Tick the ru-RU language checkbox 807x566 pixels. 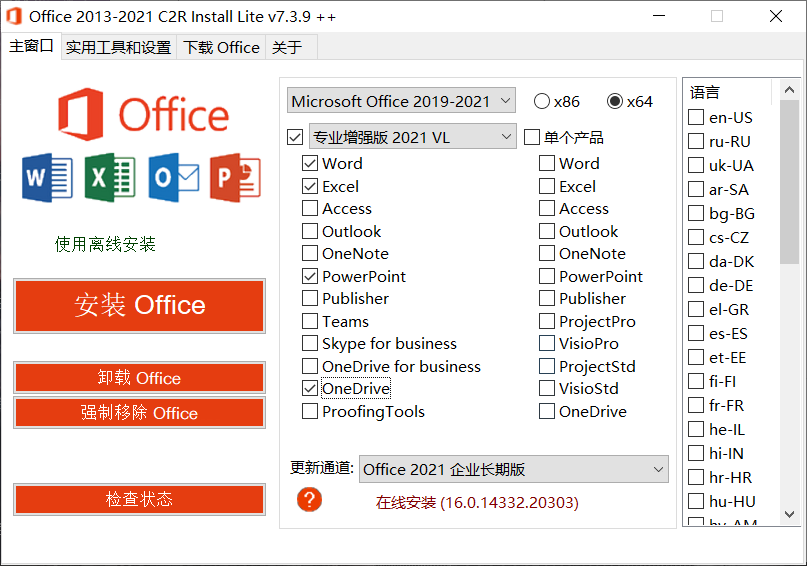click(696, 141)
